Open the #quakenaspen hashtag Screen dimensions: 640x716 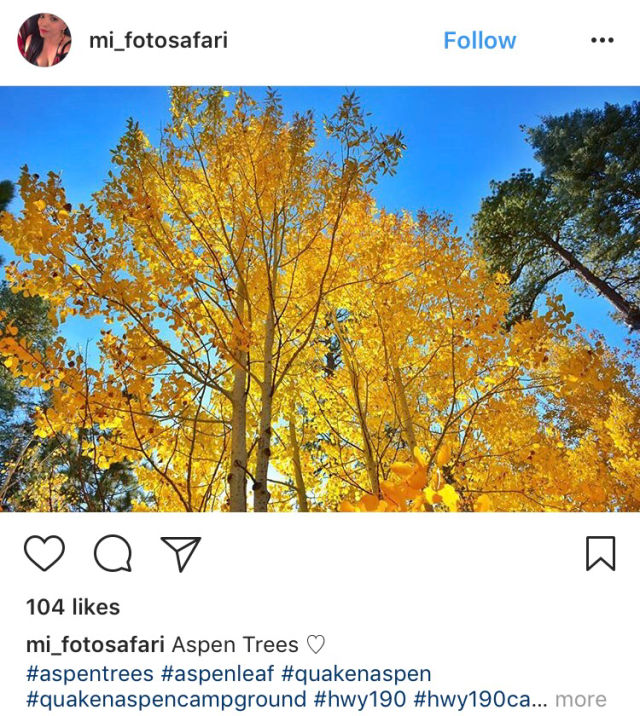pos(356,674)
